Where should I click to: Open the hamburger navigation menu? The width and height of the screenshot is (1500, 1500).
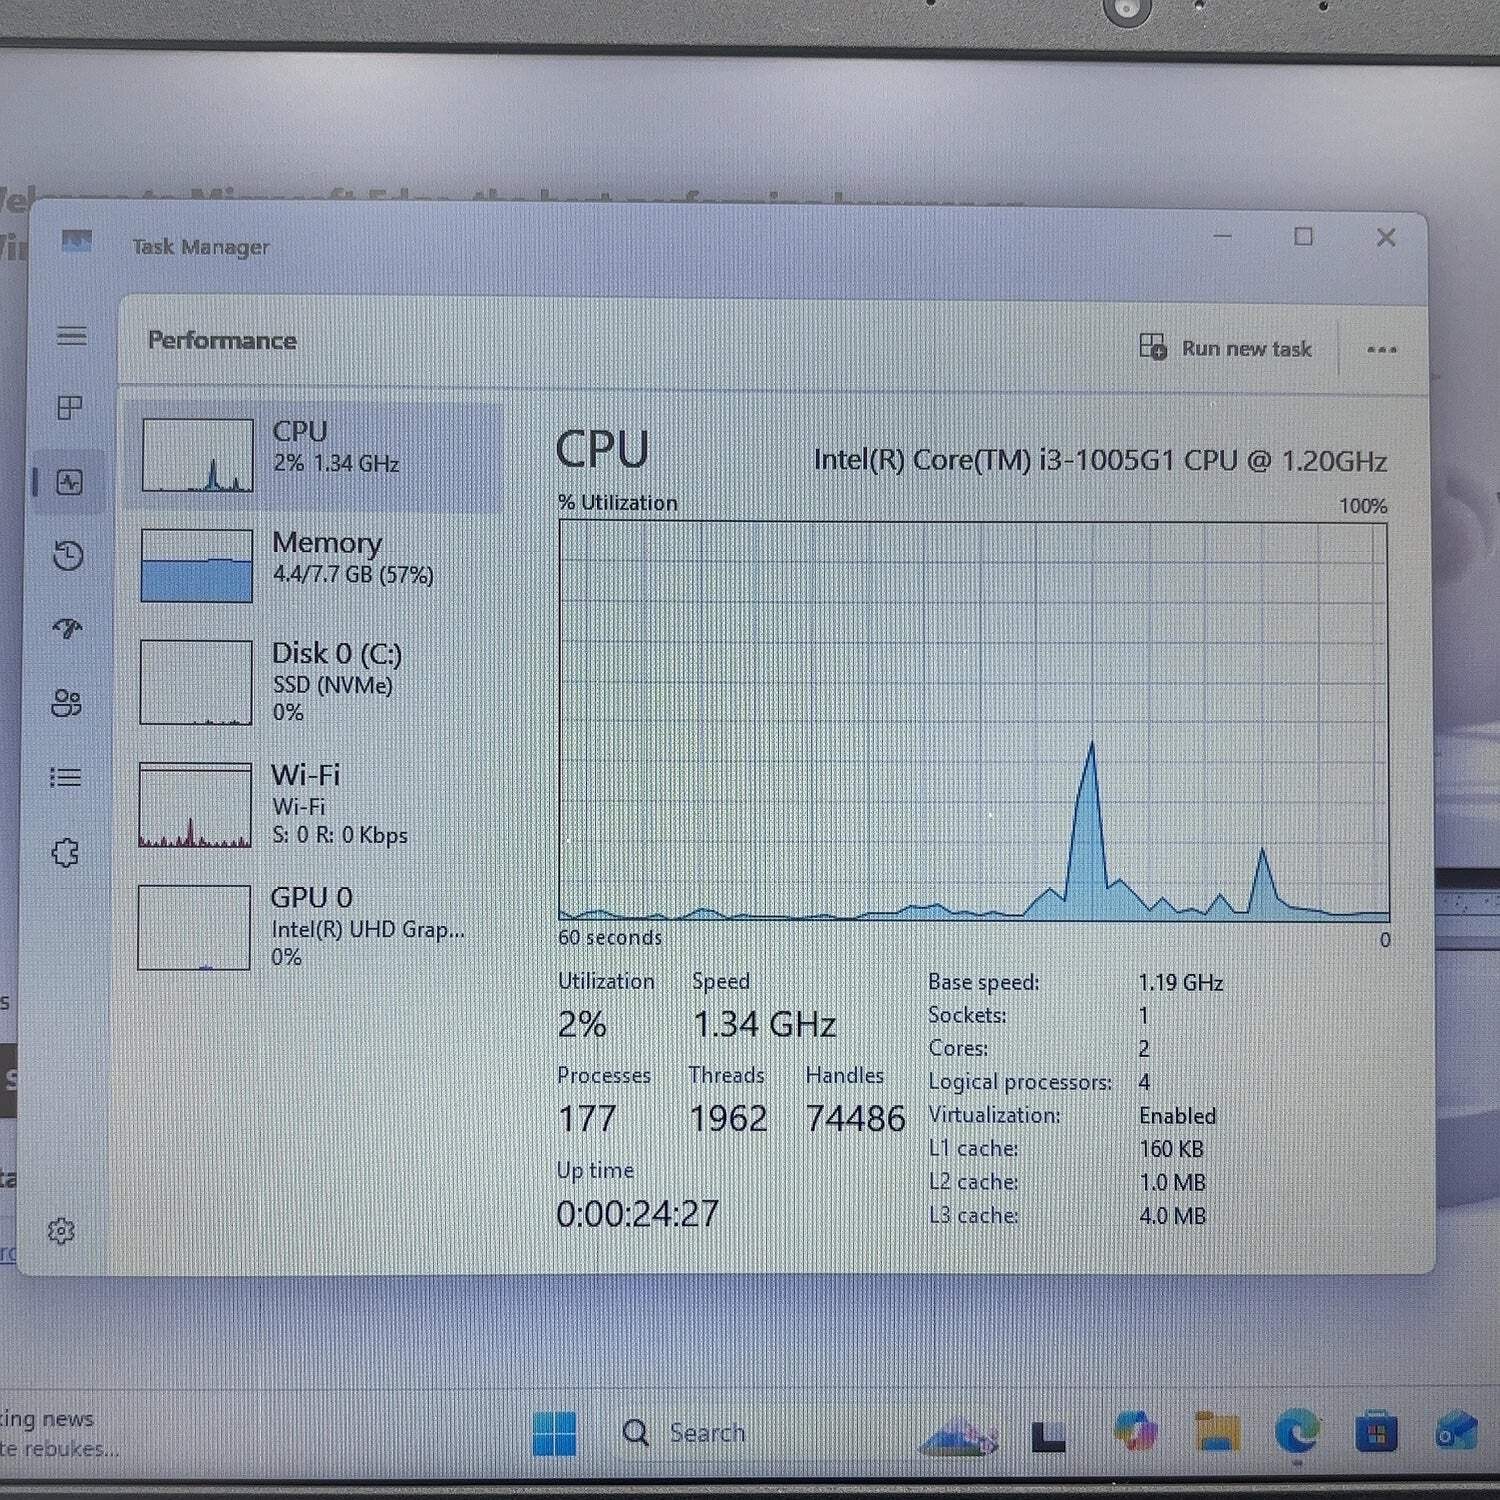click(71, 336)
